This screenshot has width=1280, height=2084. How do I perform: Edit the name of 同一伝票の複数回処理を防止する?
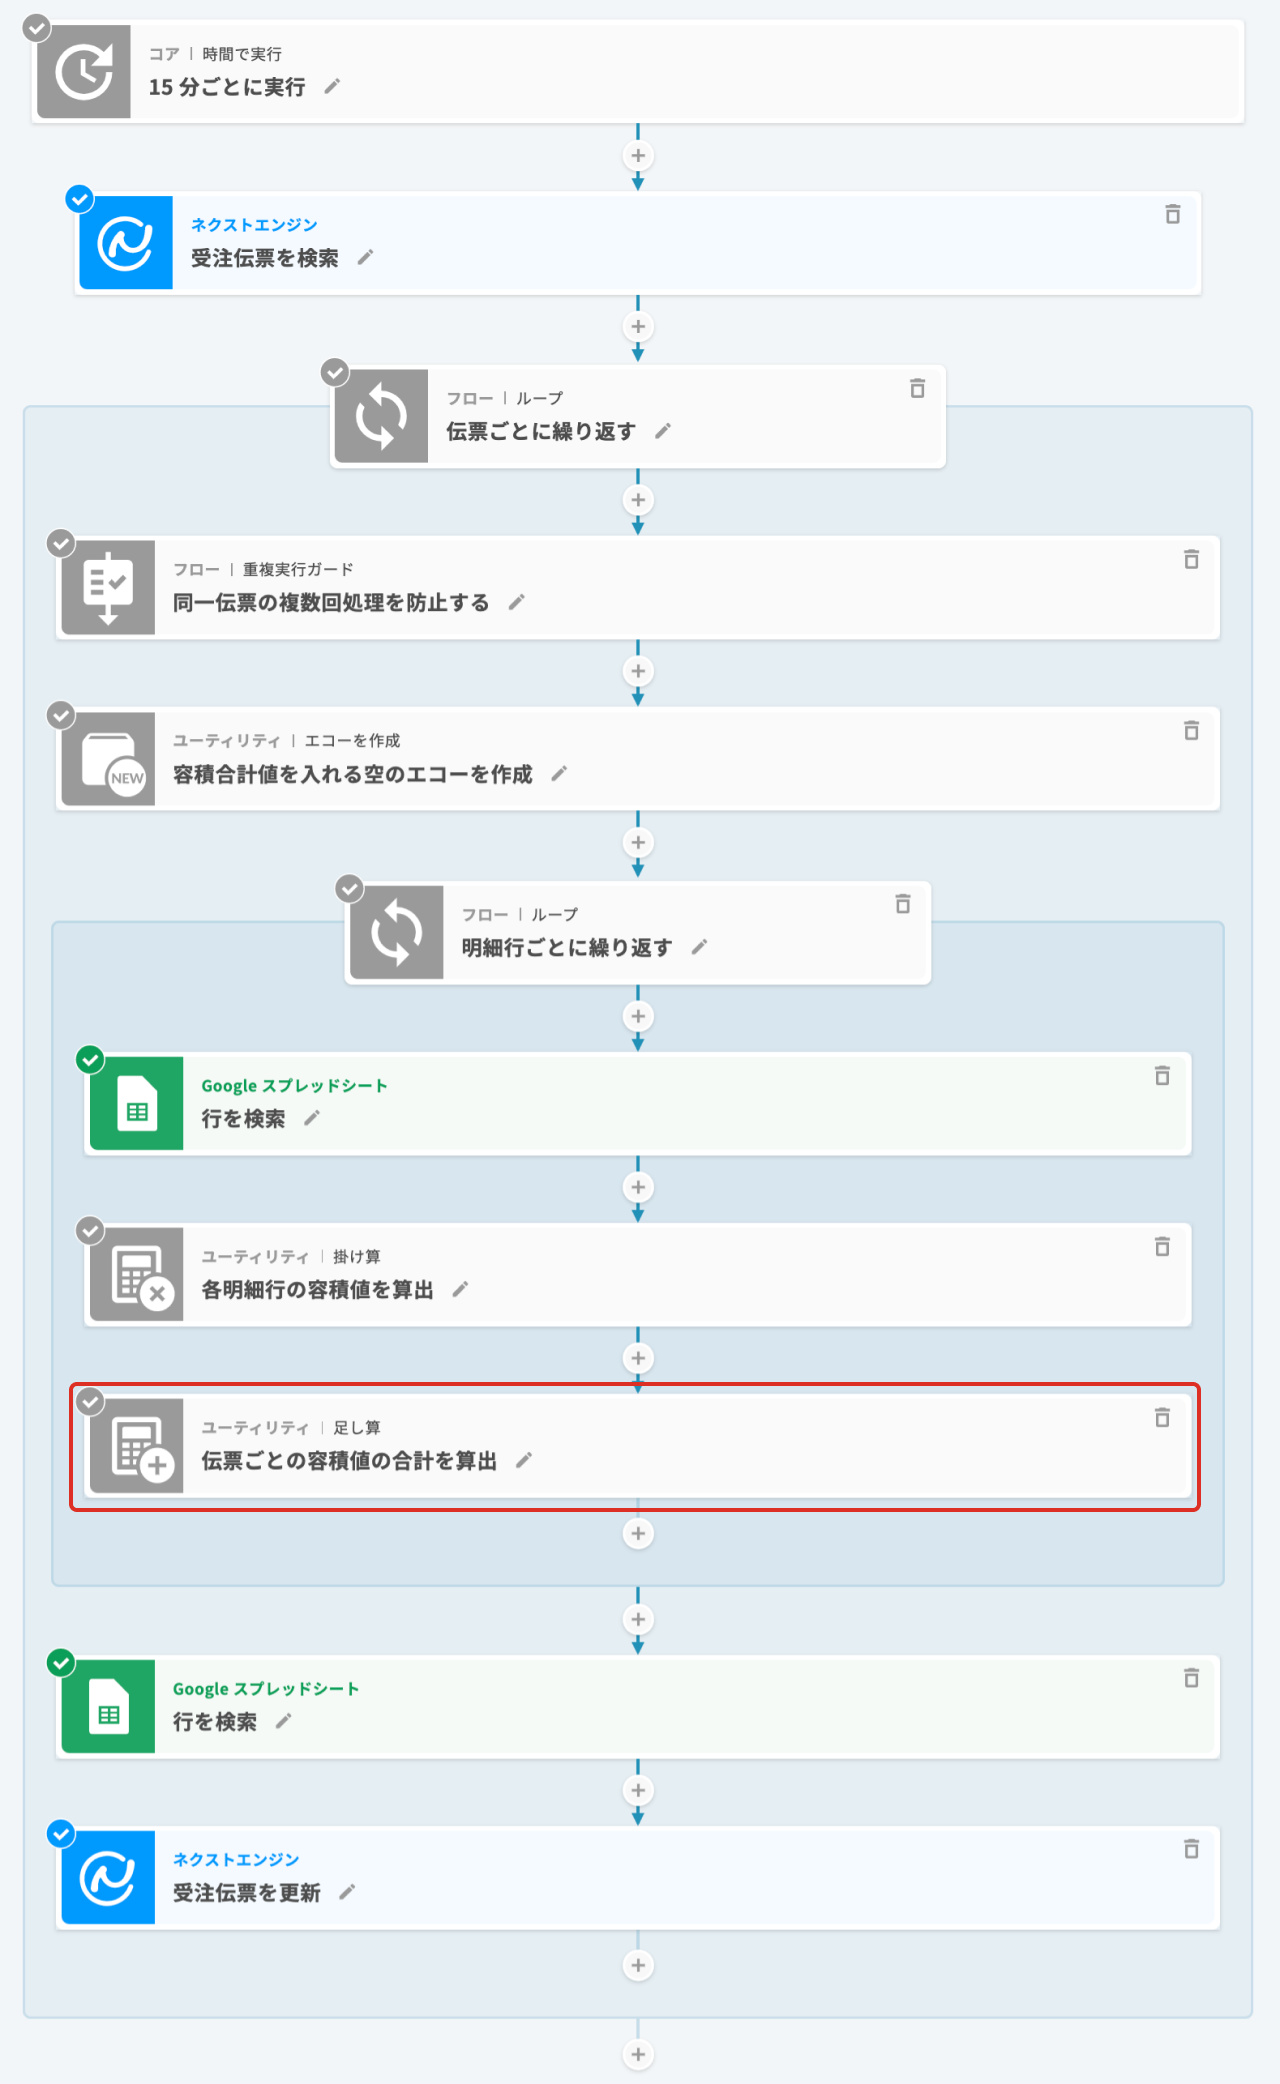tap(516, 602)
